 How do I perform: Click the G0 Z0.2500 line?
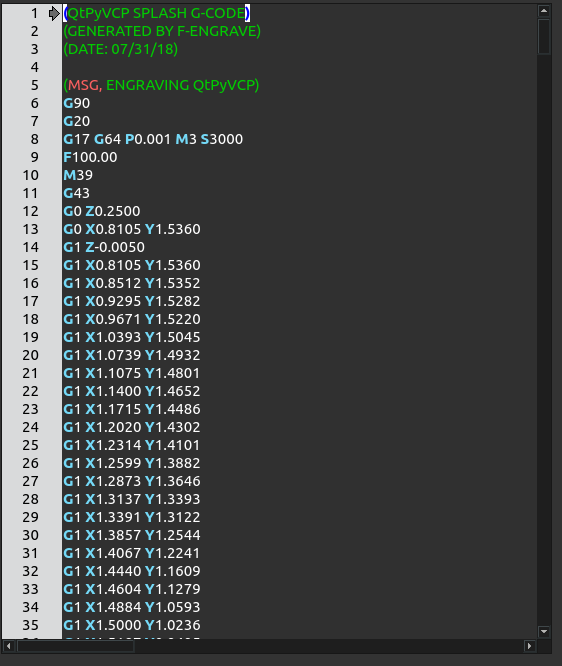[102, 211]
